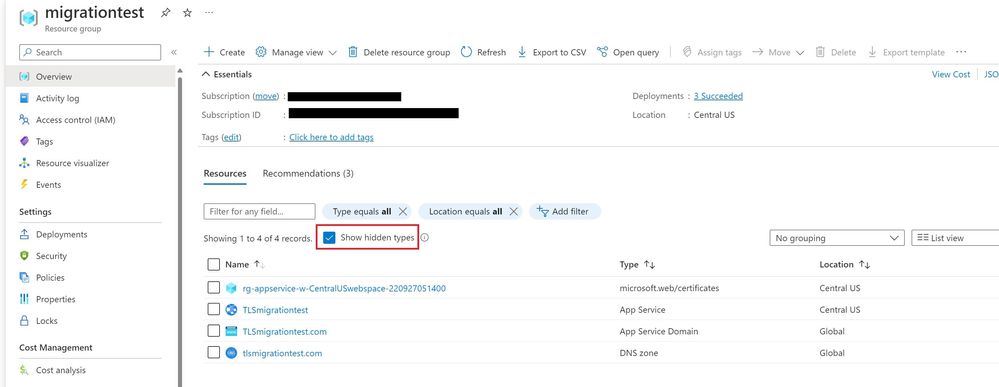Open Activity log menu item
This screenshot has height=387, width=999.
pos(57,98)
